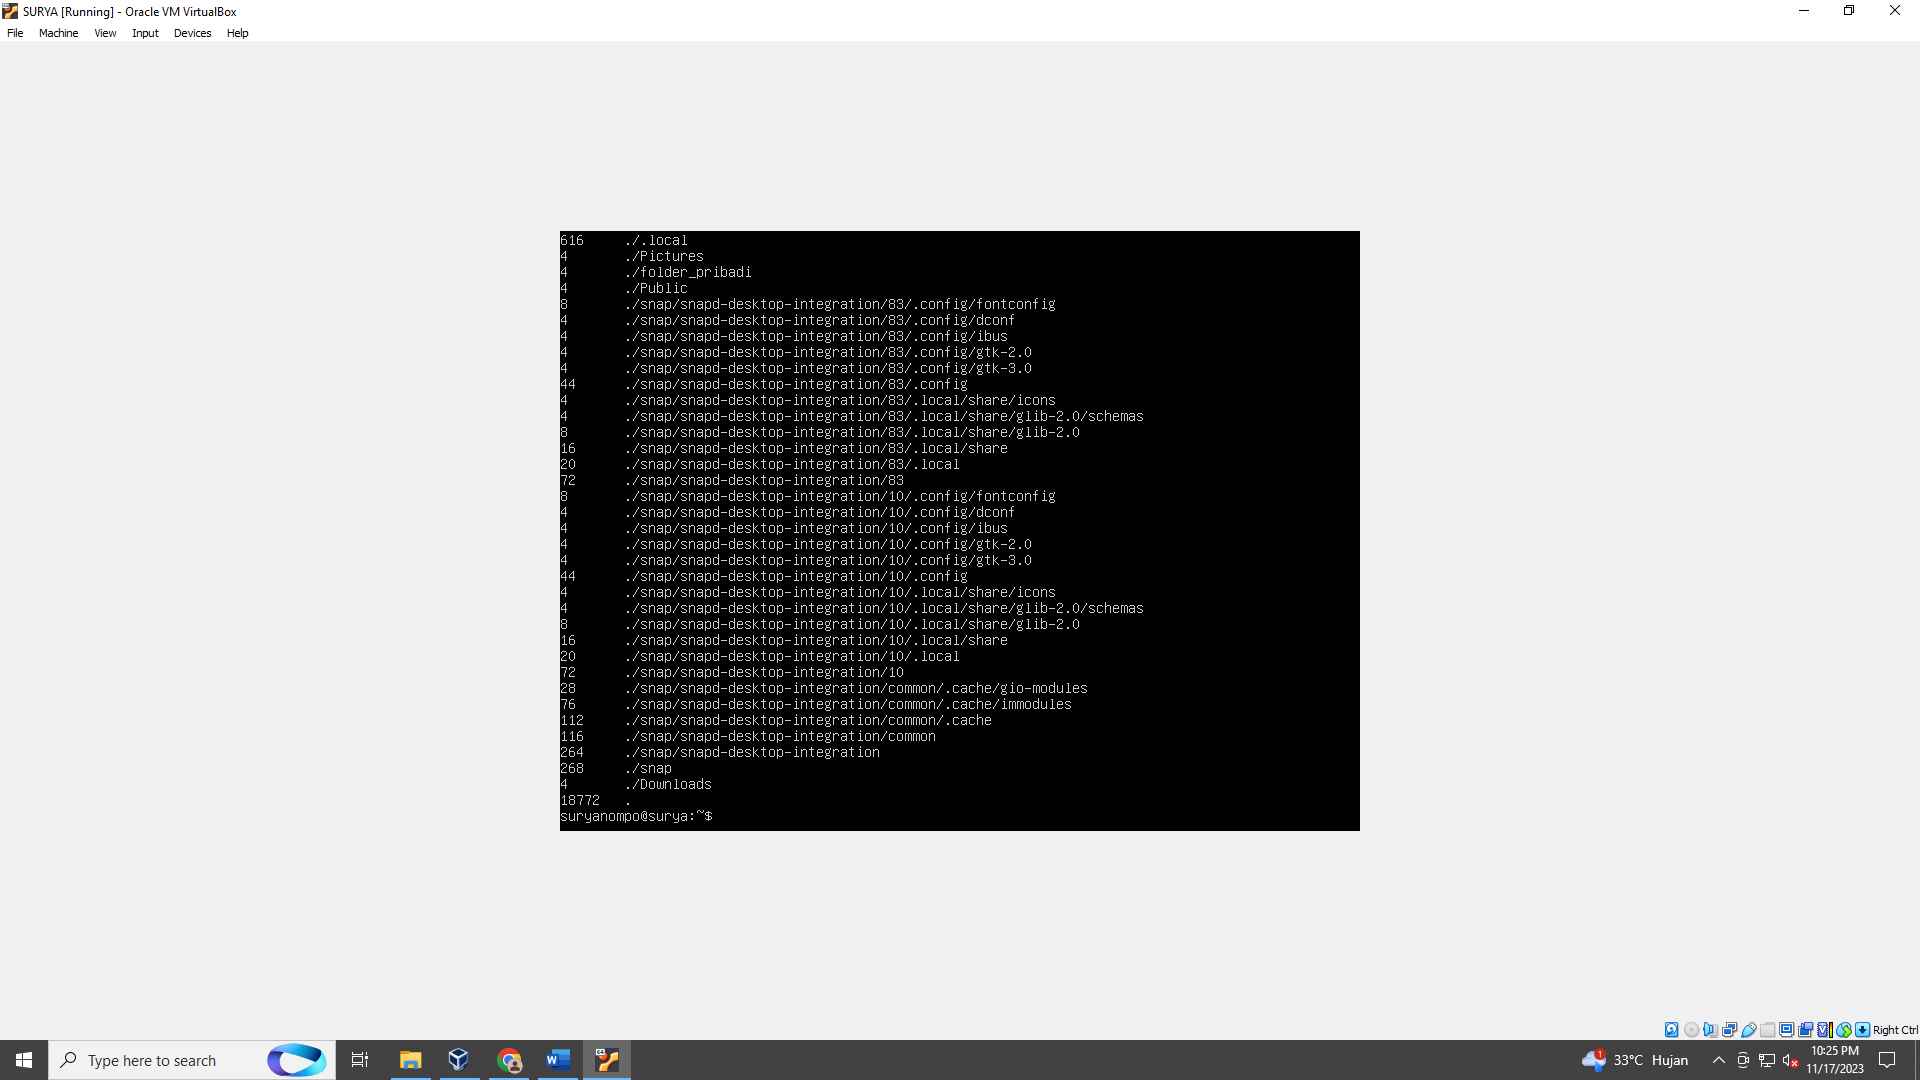The height and width of the screenshot is (1080, 1920).
Task: Click the V virtualization features status icon
Action: pos(1825,1030)
